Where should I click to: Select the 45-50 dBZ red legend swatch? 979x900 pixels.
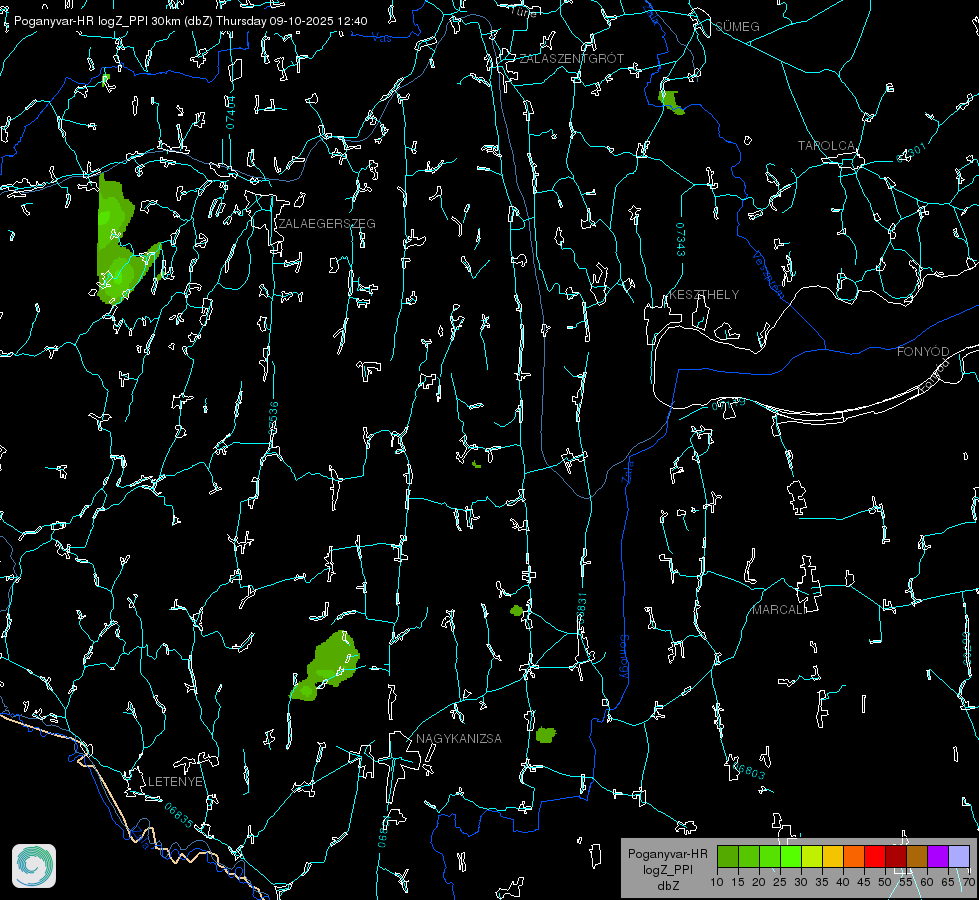[x=875, y=856]
